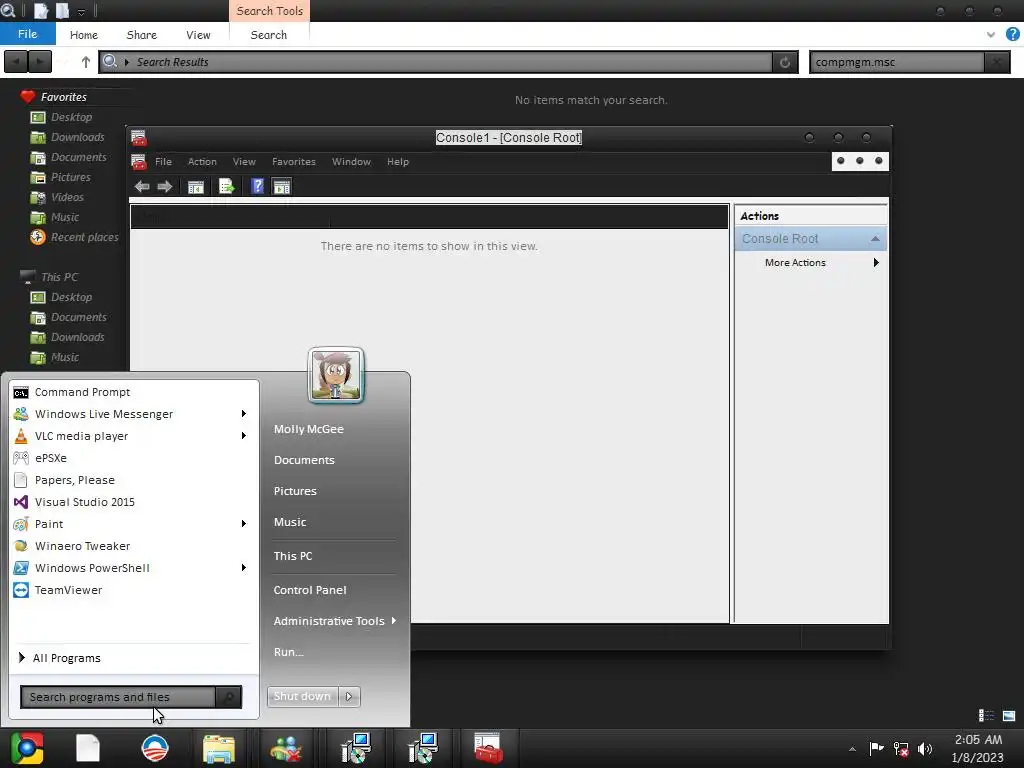Click the Winaero Tweaker icon
Image resolution: width=1024 pixels, height=768 pixels.
pos(21,545)
